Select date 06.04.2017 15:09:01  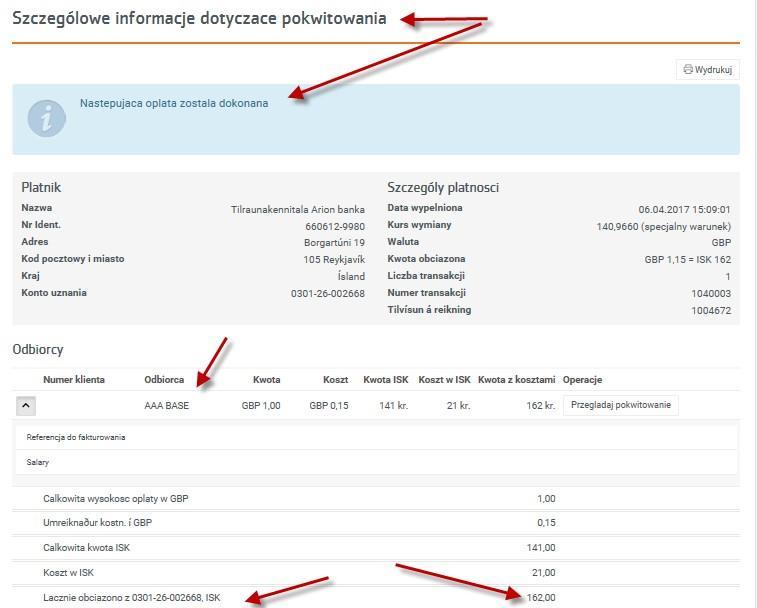coord(685,210)
